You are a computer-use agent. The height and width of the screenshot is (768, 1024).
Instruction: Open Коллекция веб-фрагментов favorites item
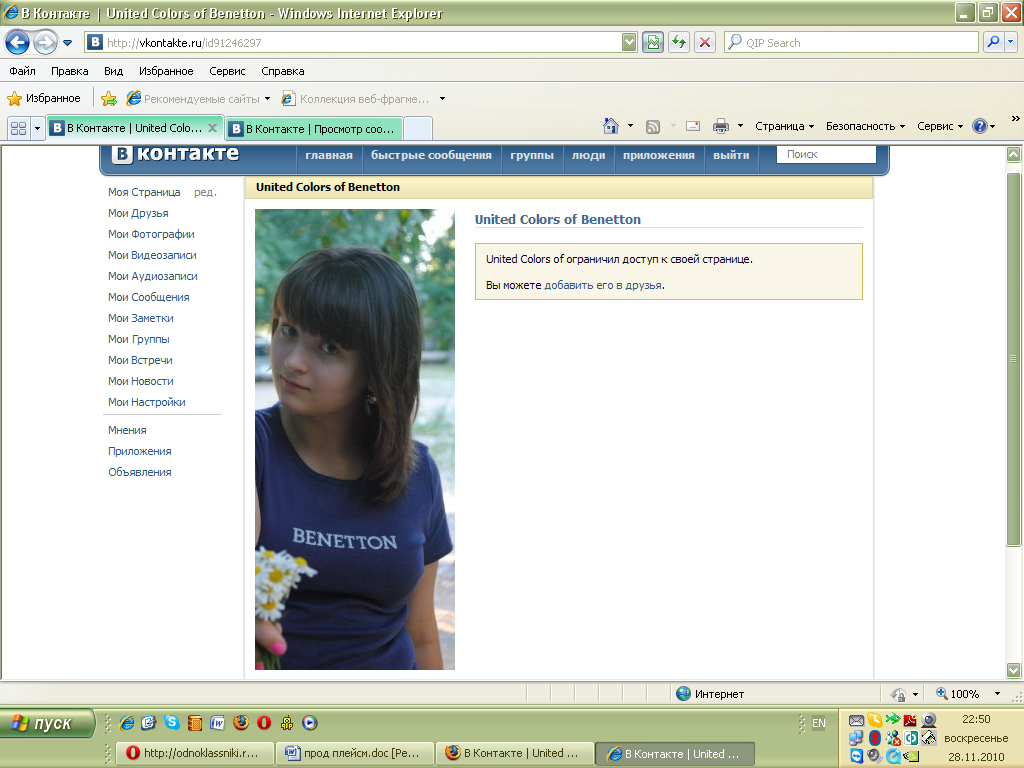(355, 99)
